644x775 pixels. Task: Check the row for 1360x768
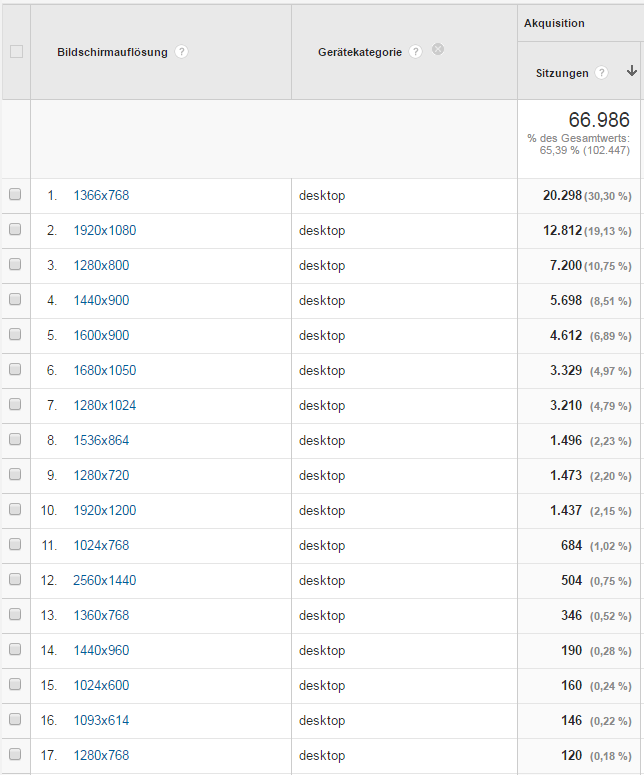point(15,614)
